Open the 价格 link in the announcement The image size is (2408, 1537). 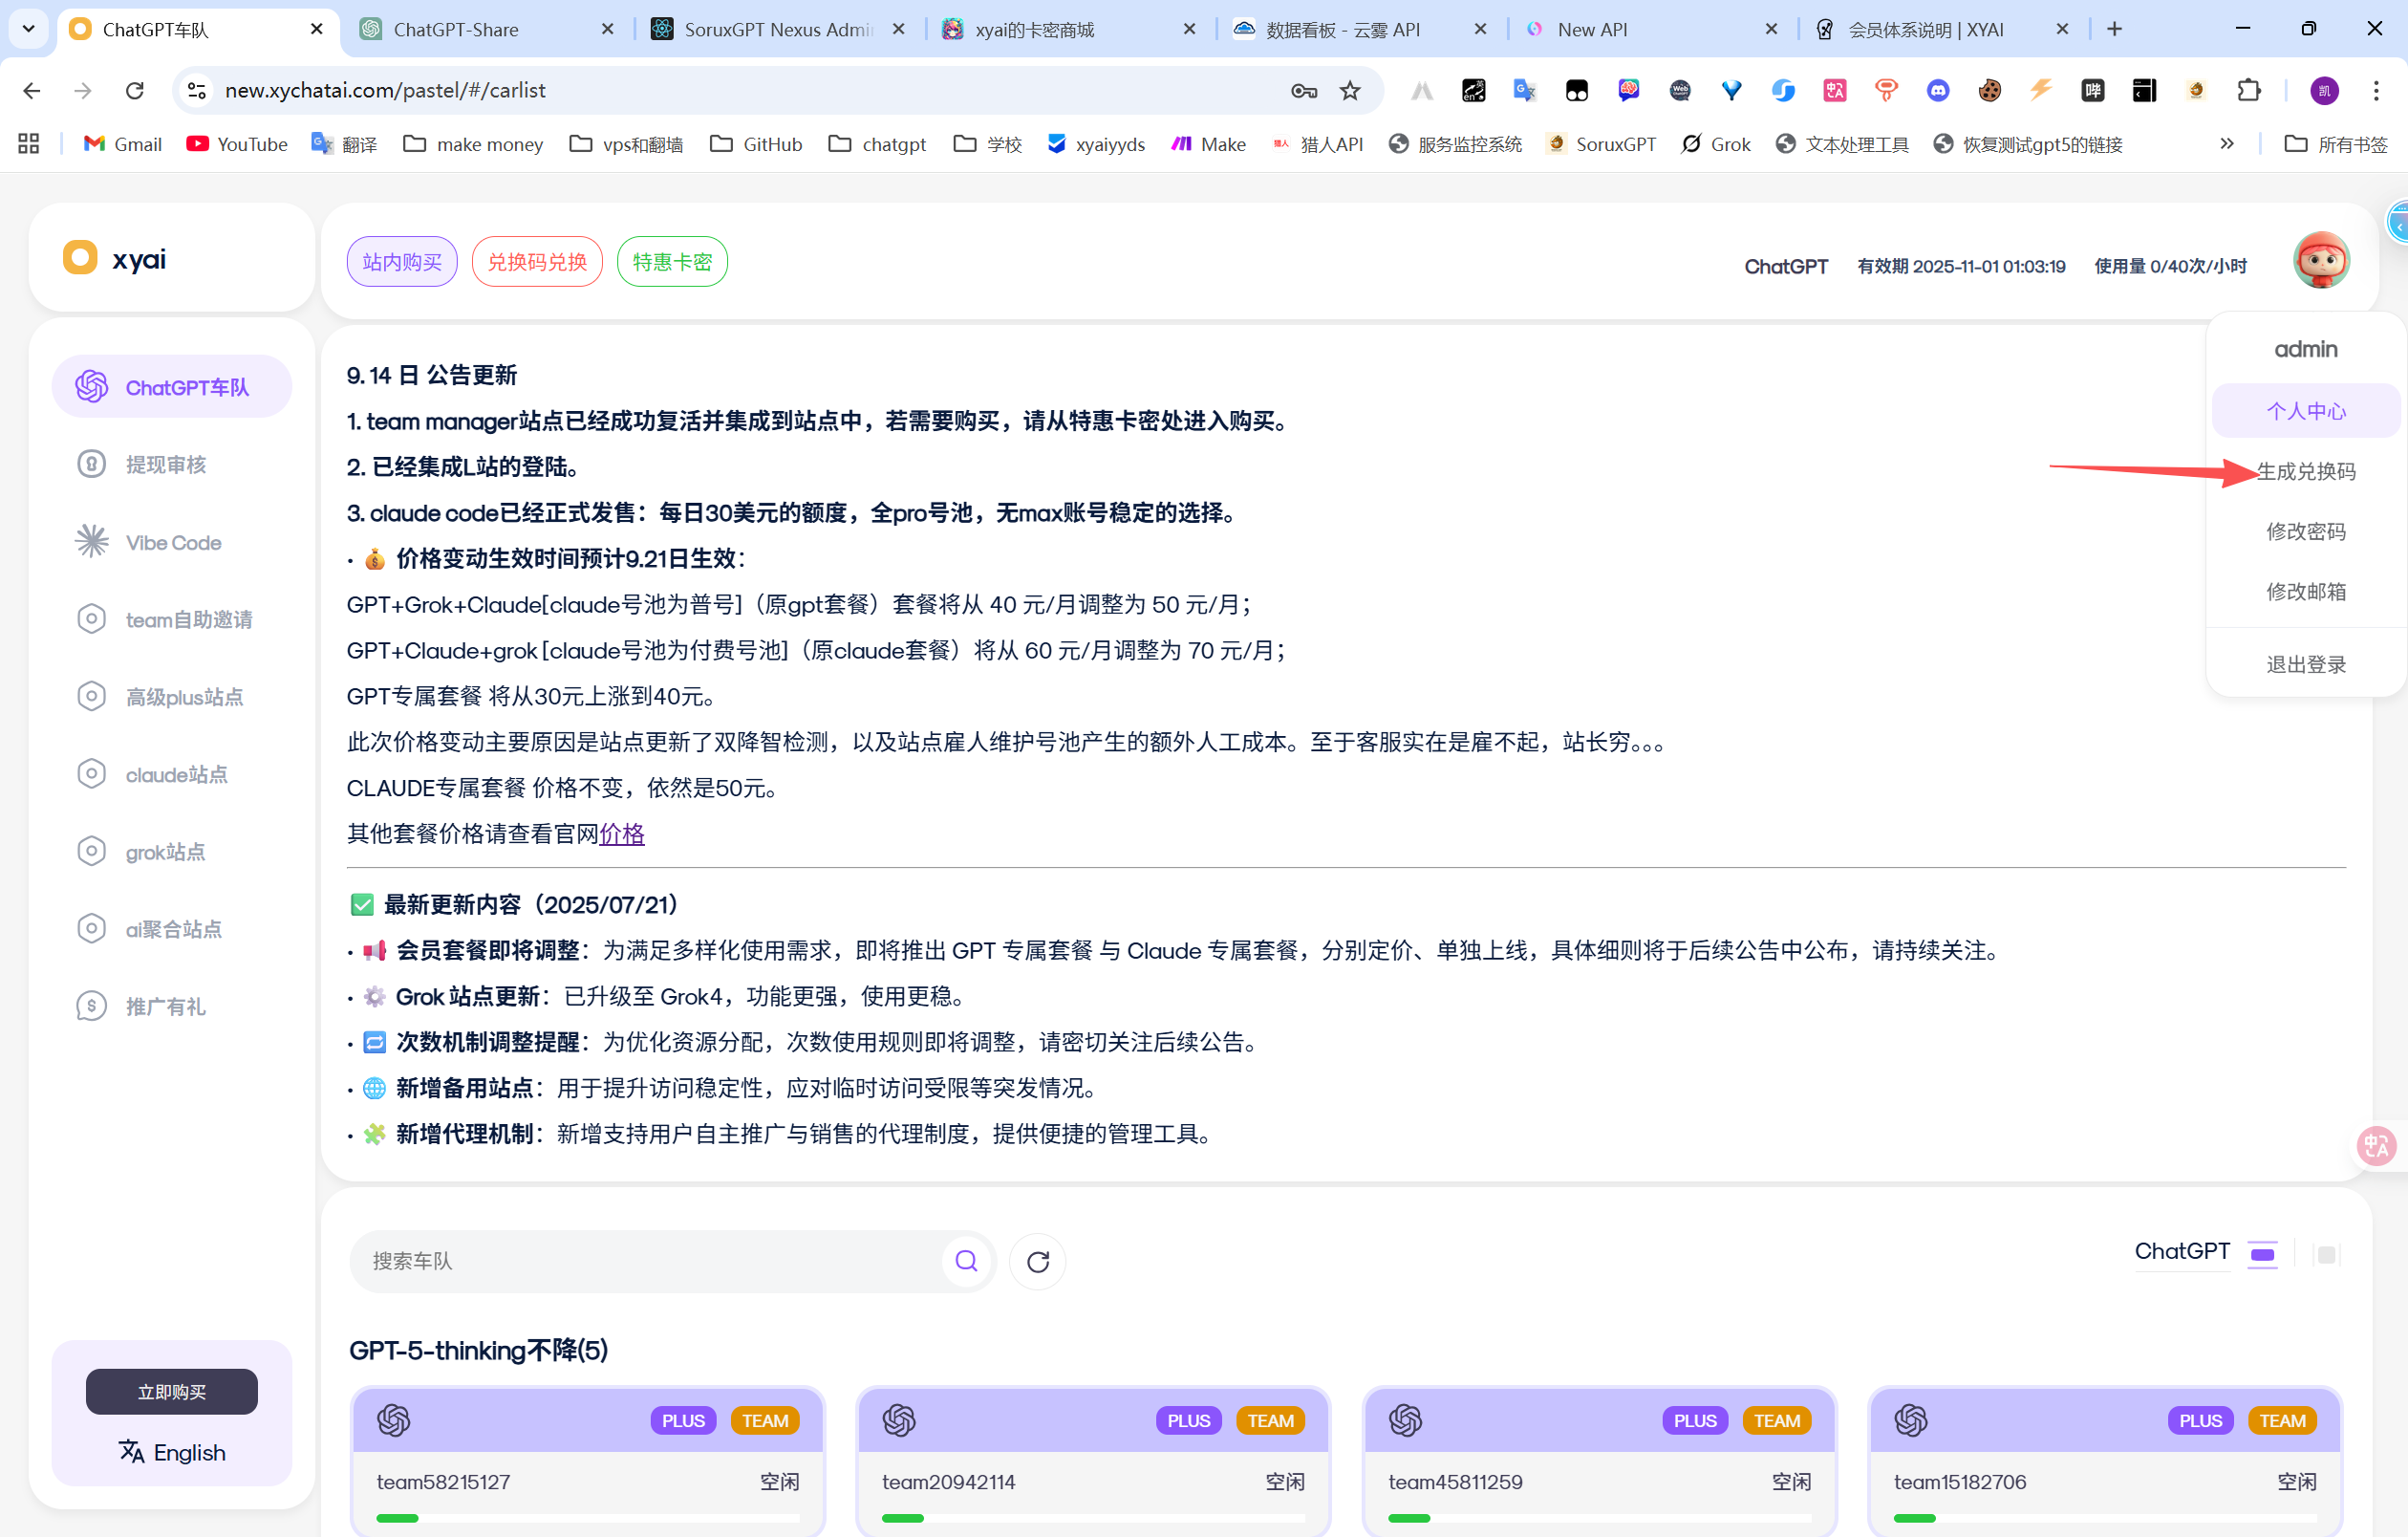point(621,834)
